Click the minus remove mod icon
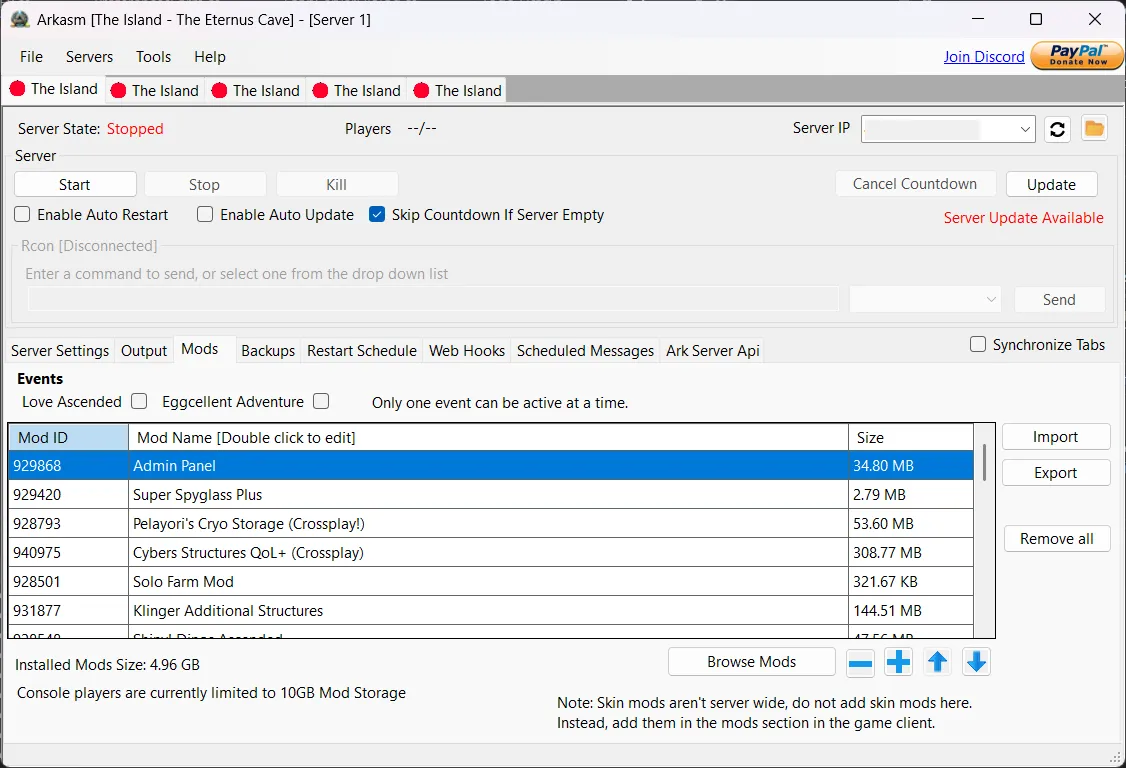 click(860, 662)
